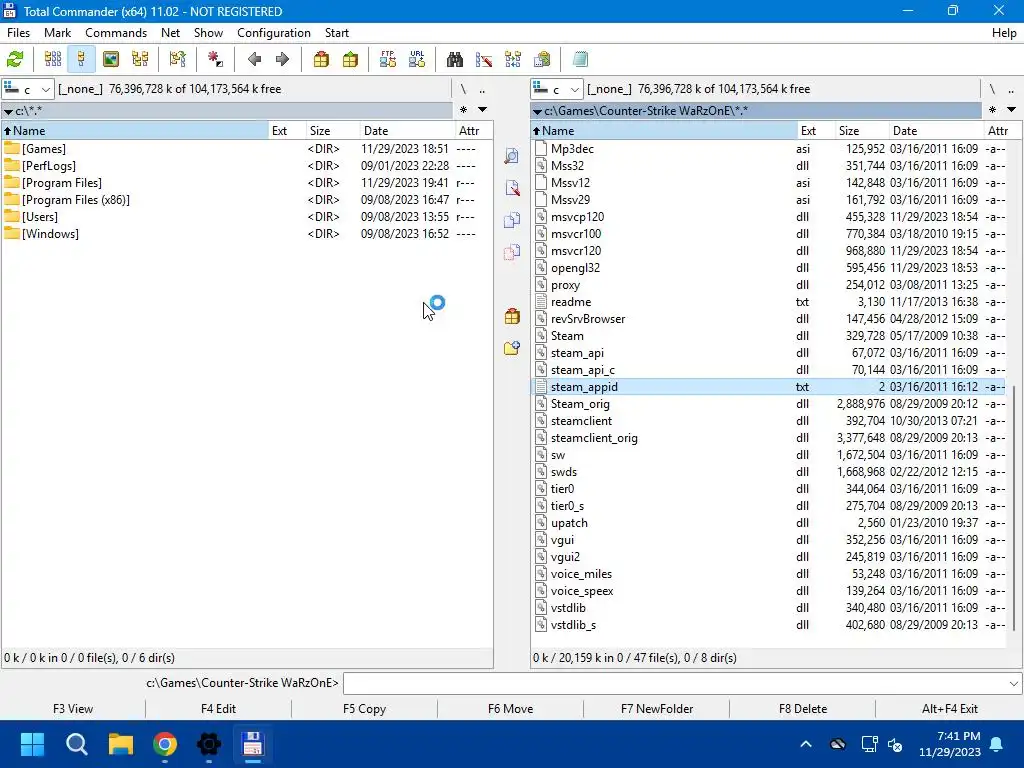The height and width of the screenshot is (768, 1024).
Task: Click the F6 Move button
Action: (511, 709)
